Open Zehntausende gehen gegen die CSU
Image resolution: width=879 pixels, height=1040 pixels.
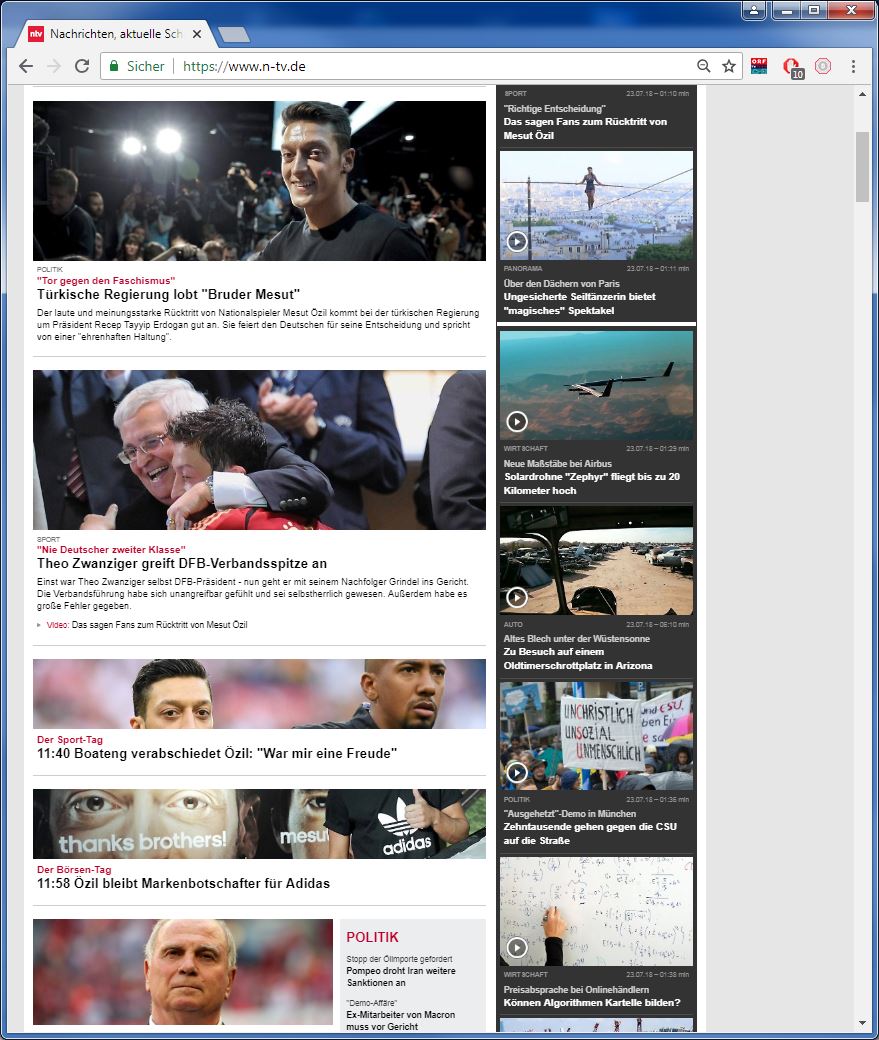pos(590,834)
